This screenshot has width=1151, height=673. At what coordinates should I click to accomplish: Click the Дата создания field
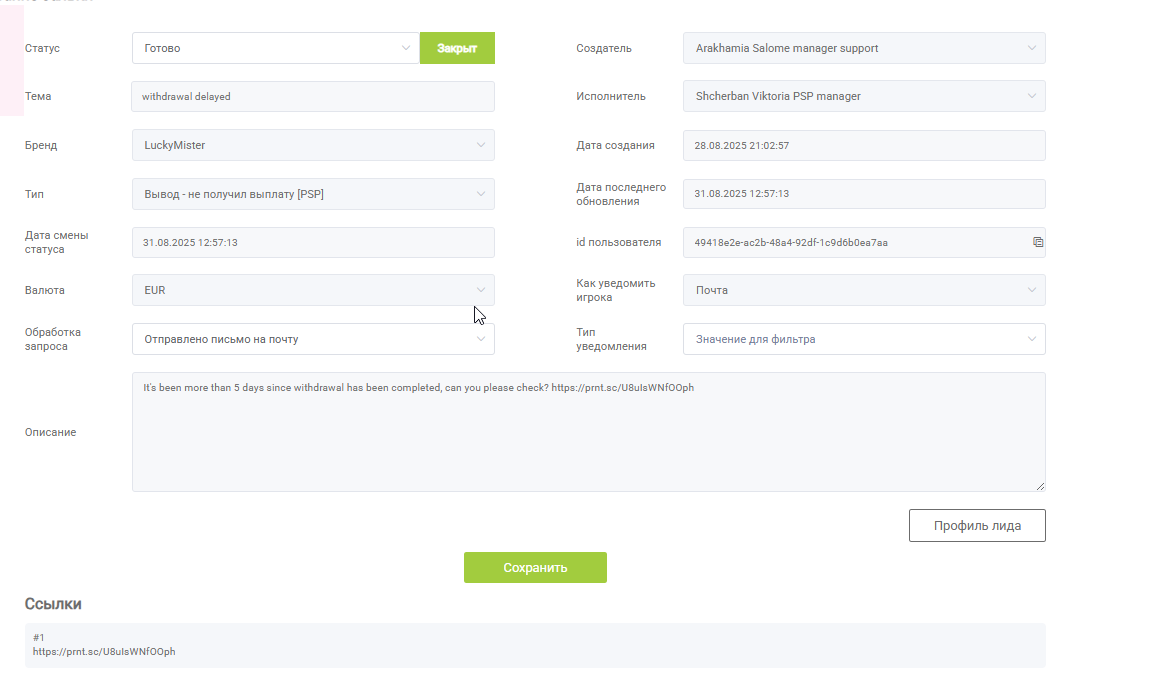(x=864, y=145)
